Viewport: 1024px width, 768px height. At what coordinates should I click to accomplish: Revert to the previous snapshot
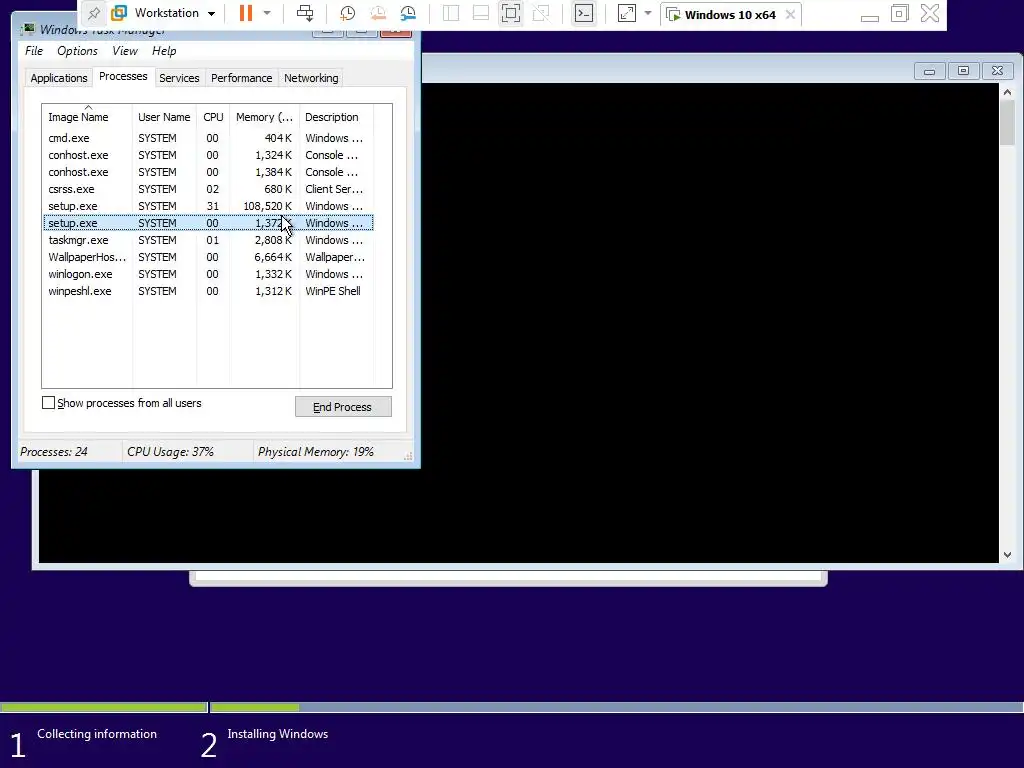377,13
